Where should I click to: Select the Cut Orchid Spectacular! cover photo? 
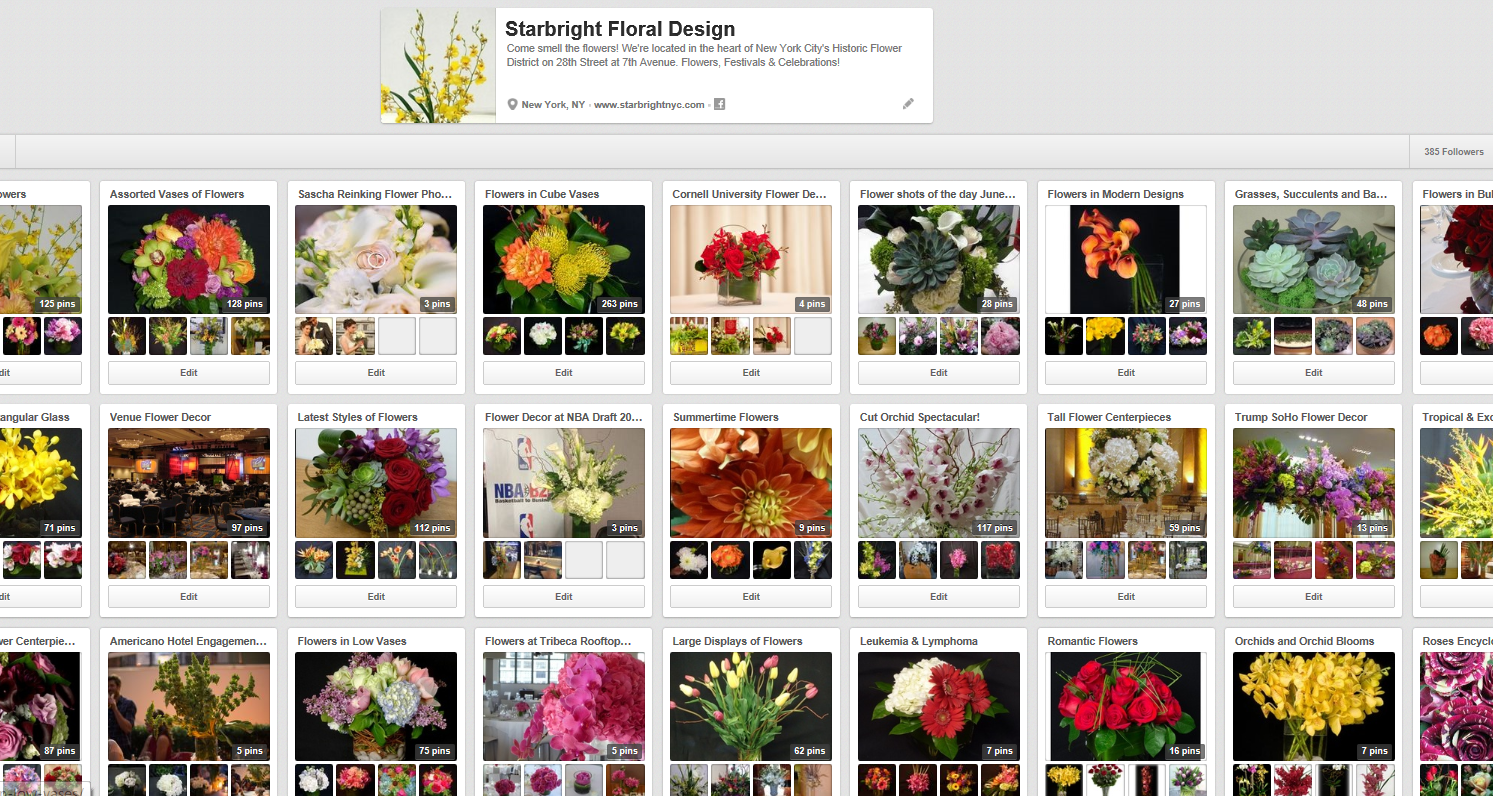[938, 483]
